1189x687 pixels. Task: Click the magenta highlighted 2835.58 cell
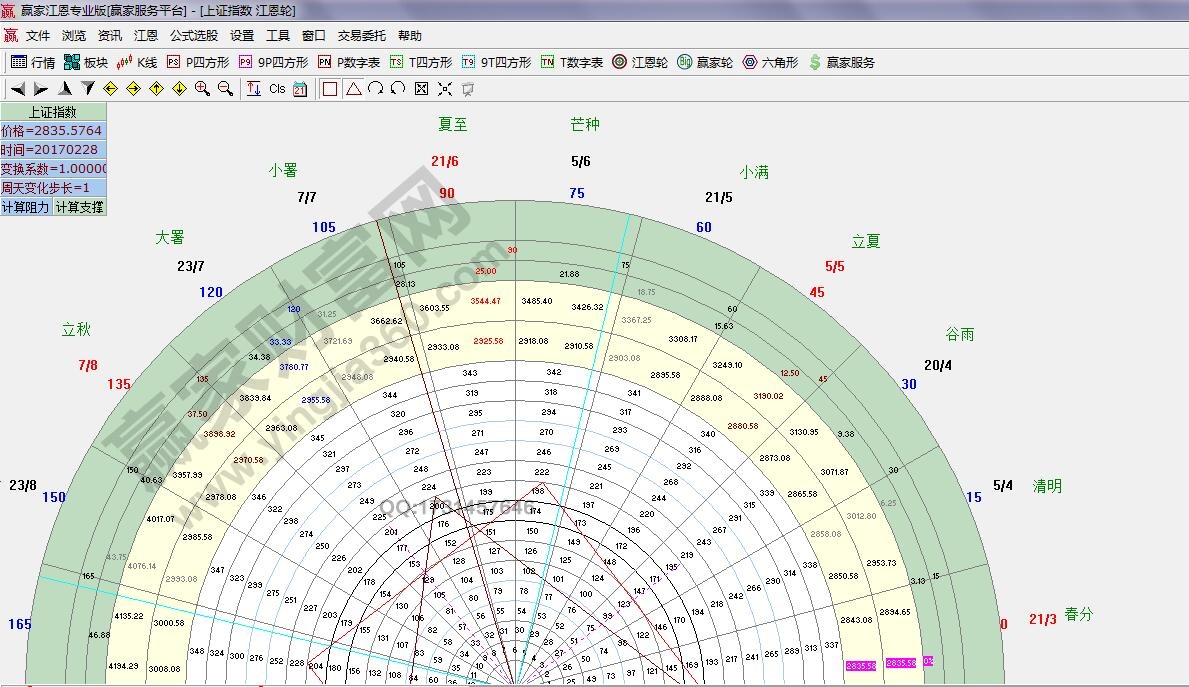click(860, 665)
